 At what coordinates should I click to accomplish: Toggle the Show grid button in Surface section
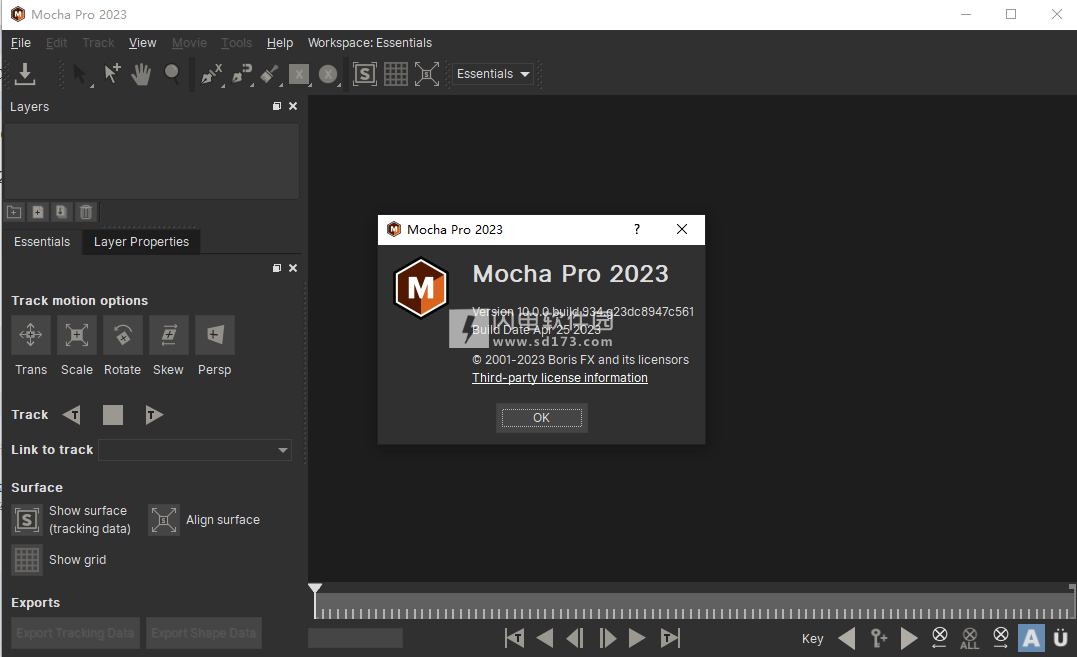[27, 560]
